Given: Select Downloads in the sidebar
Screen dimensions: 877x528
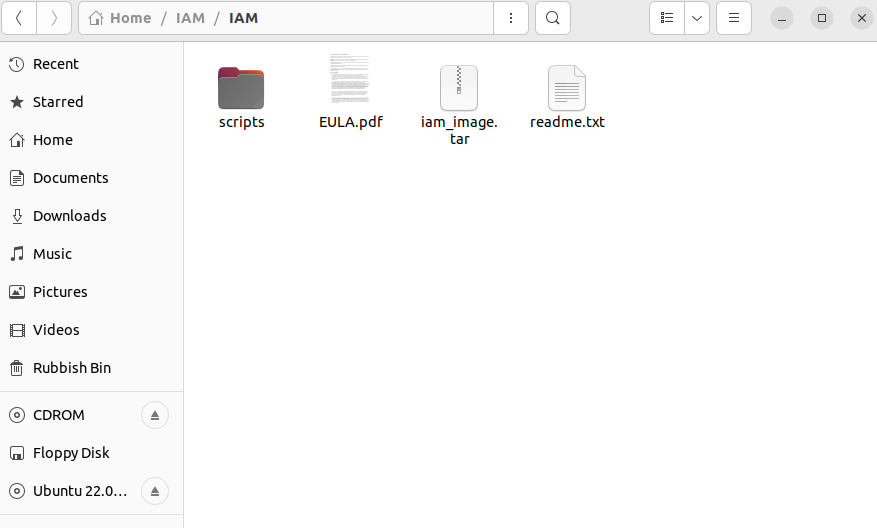Looking at the screenshot, I should [x=69, y=216].
